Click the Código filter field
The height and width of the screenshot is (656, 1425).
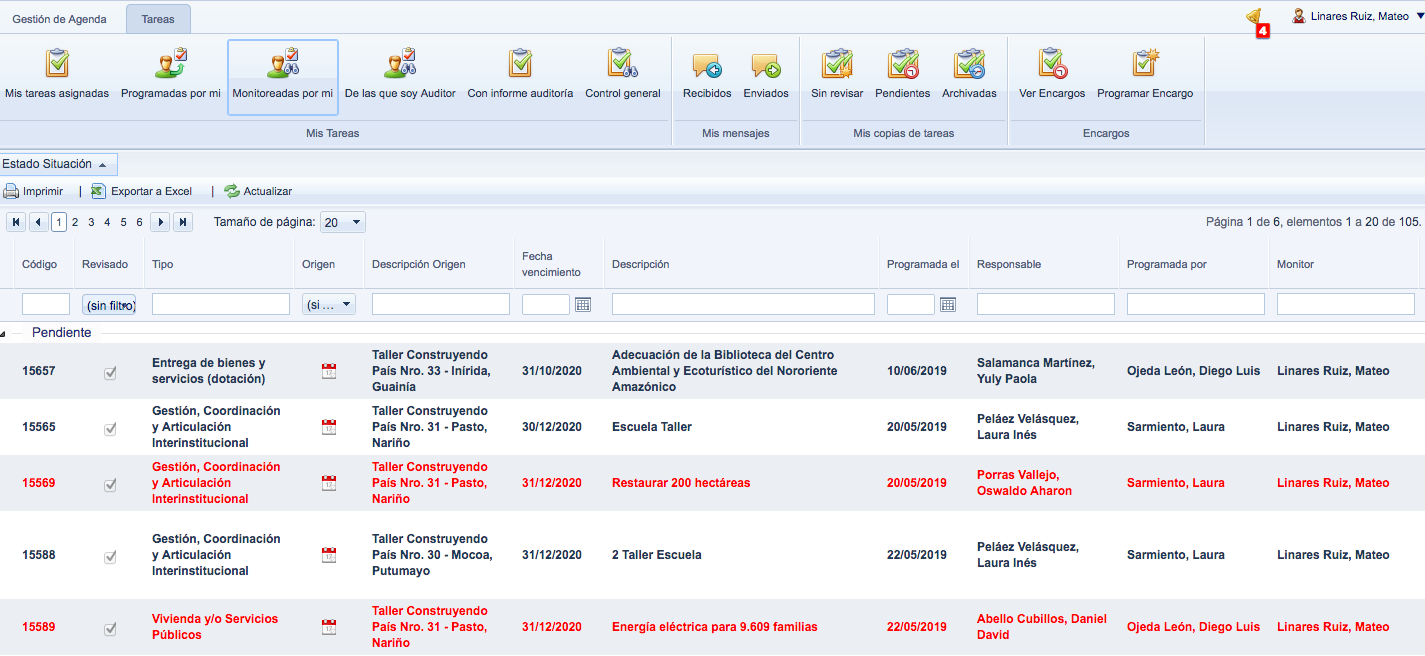point(46,304)
